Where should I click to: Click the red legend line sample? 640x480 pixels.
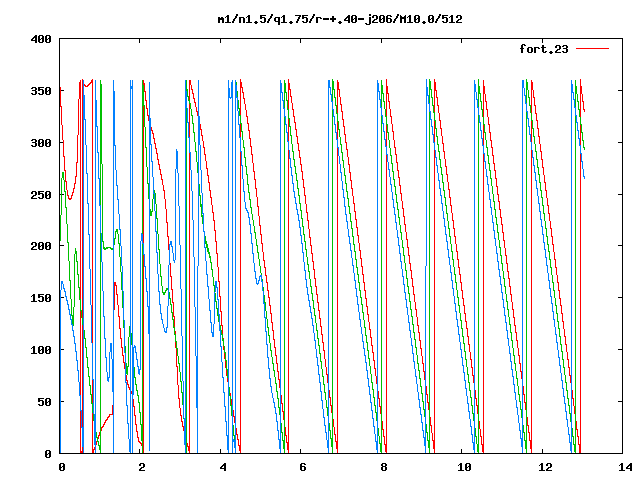(x=592, y=49)
